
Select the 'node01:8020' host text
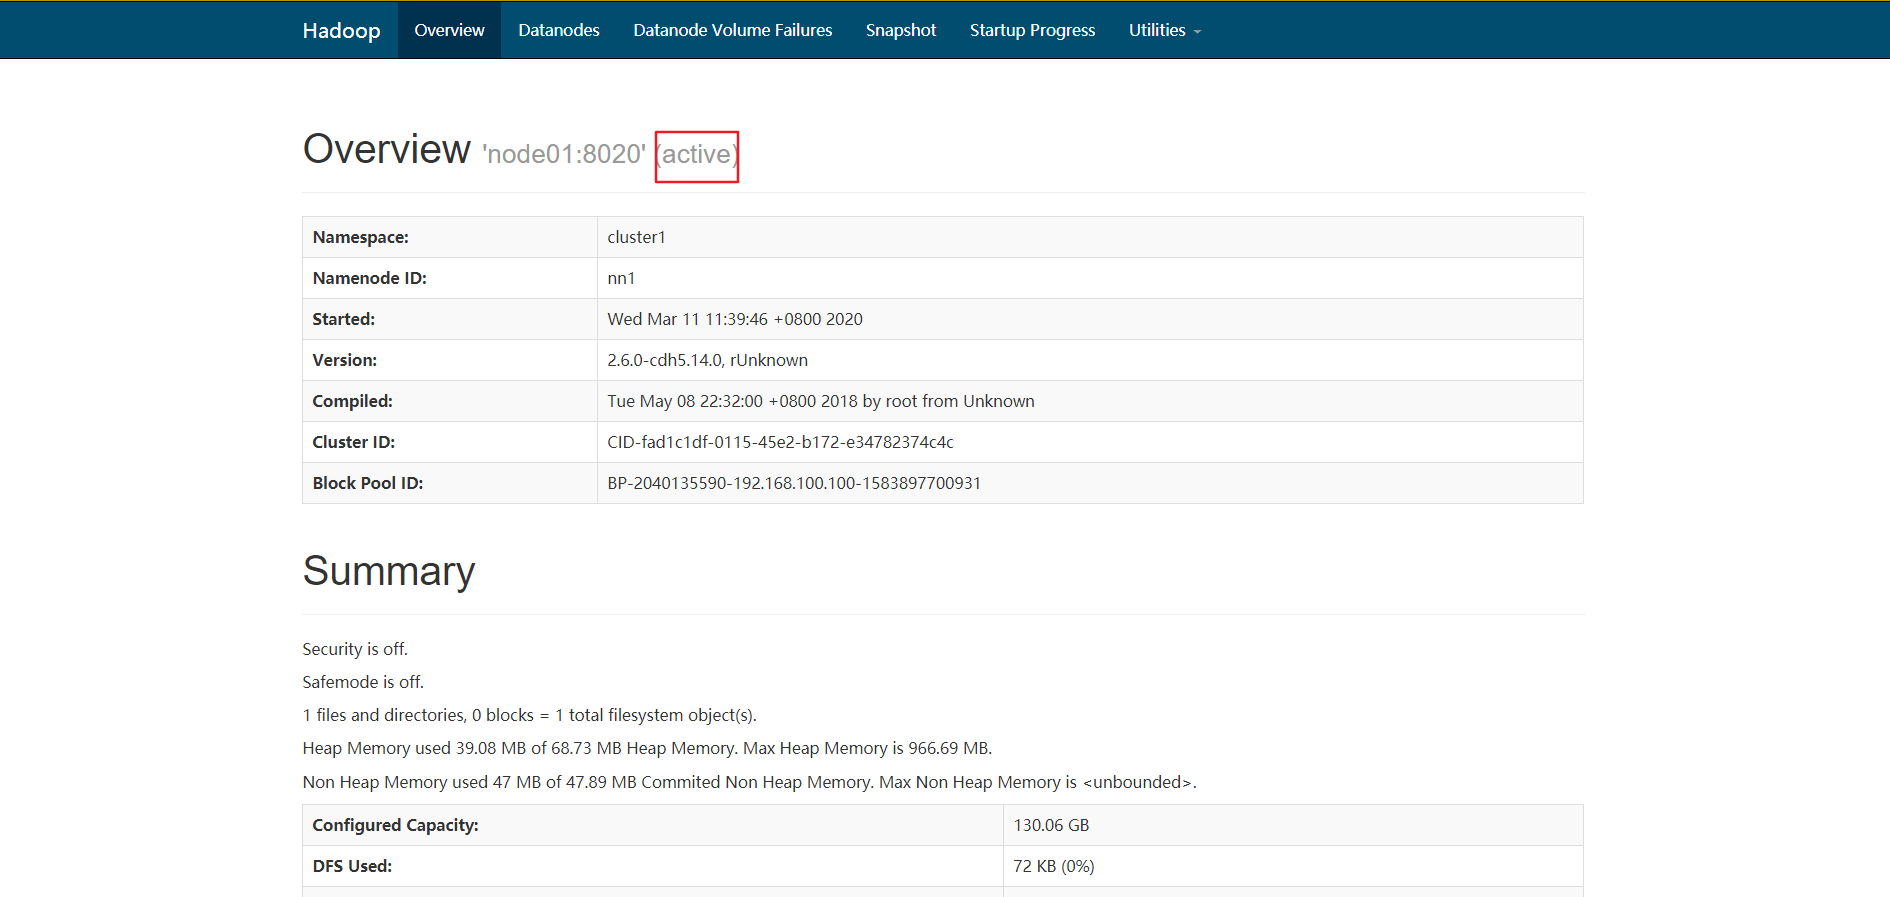click(564, 154)
